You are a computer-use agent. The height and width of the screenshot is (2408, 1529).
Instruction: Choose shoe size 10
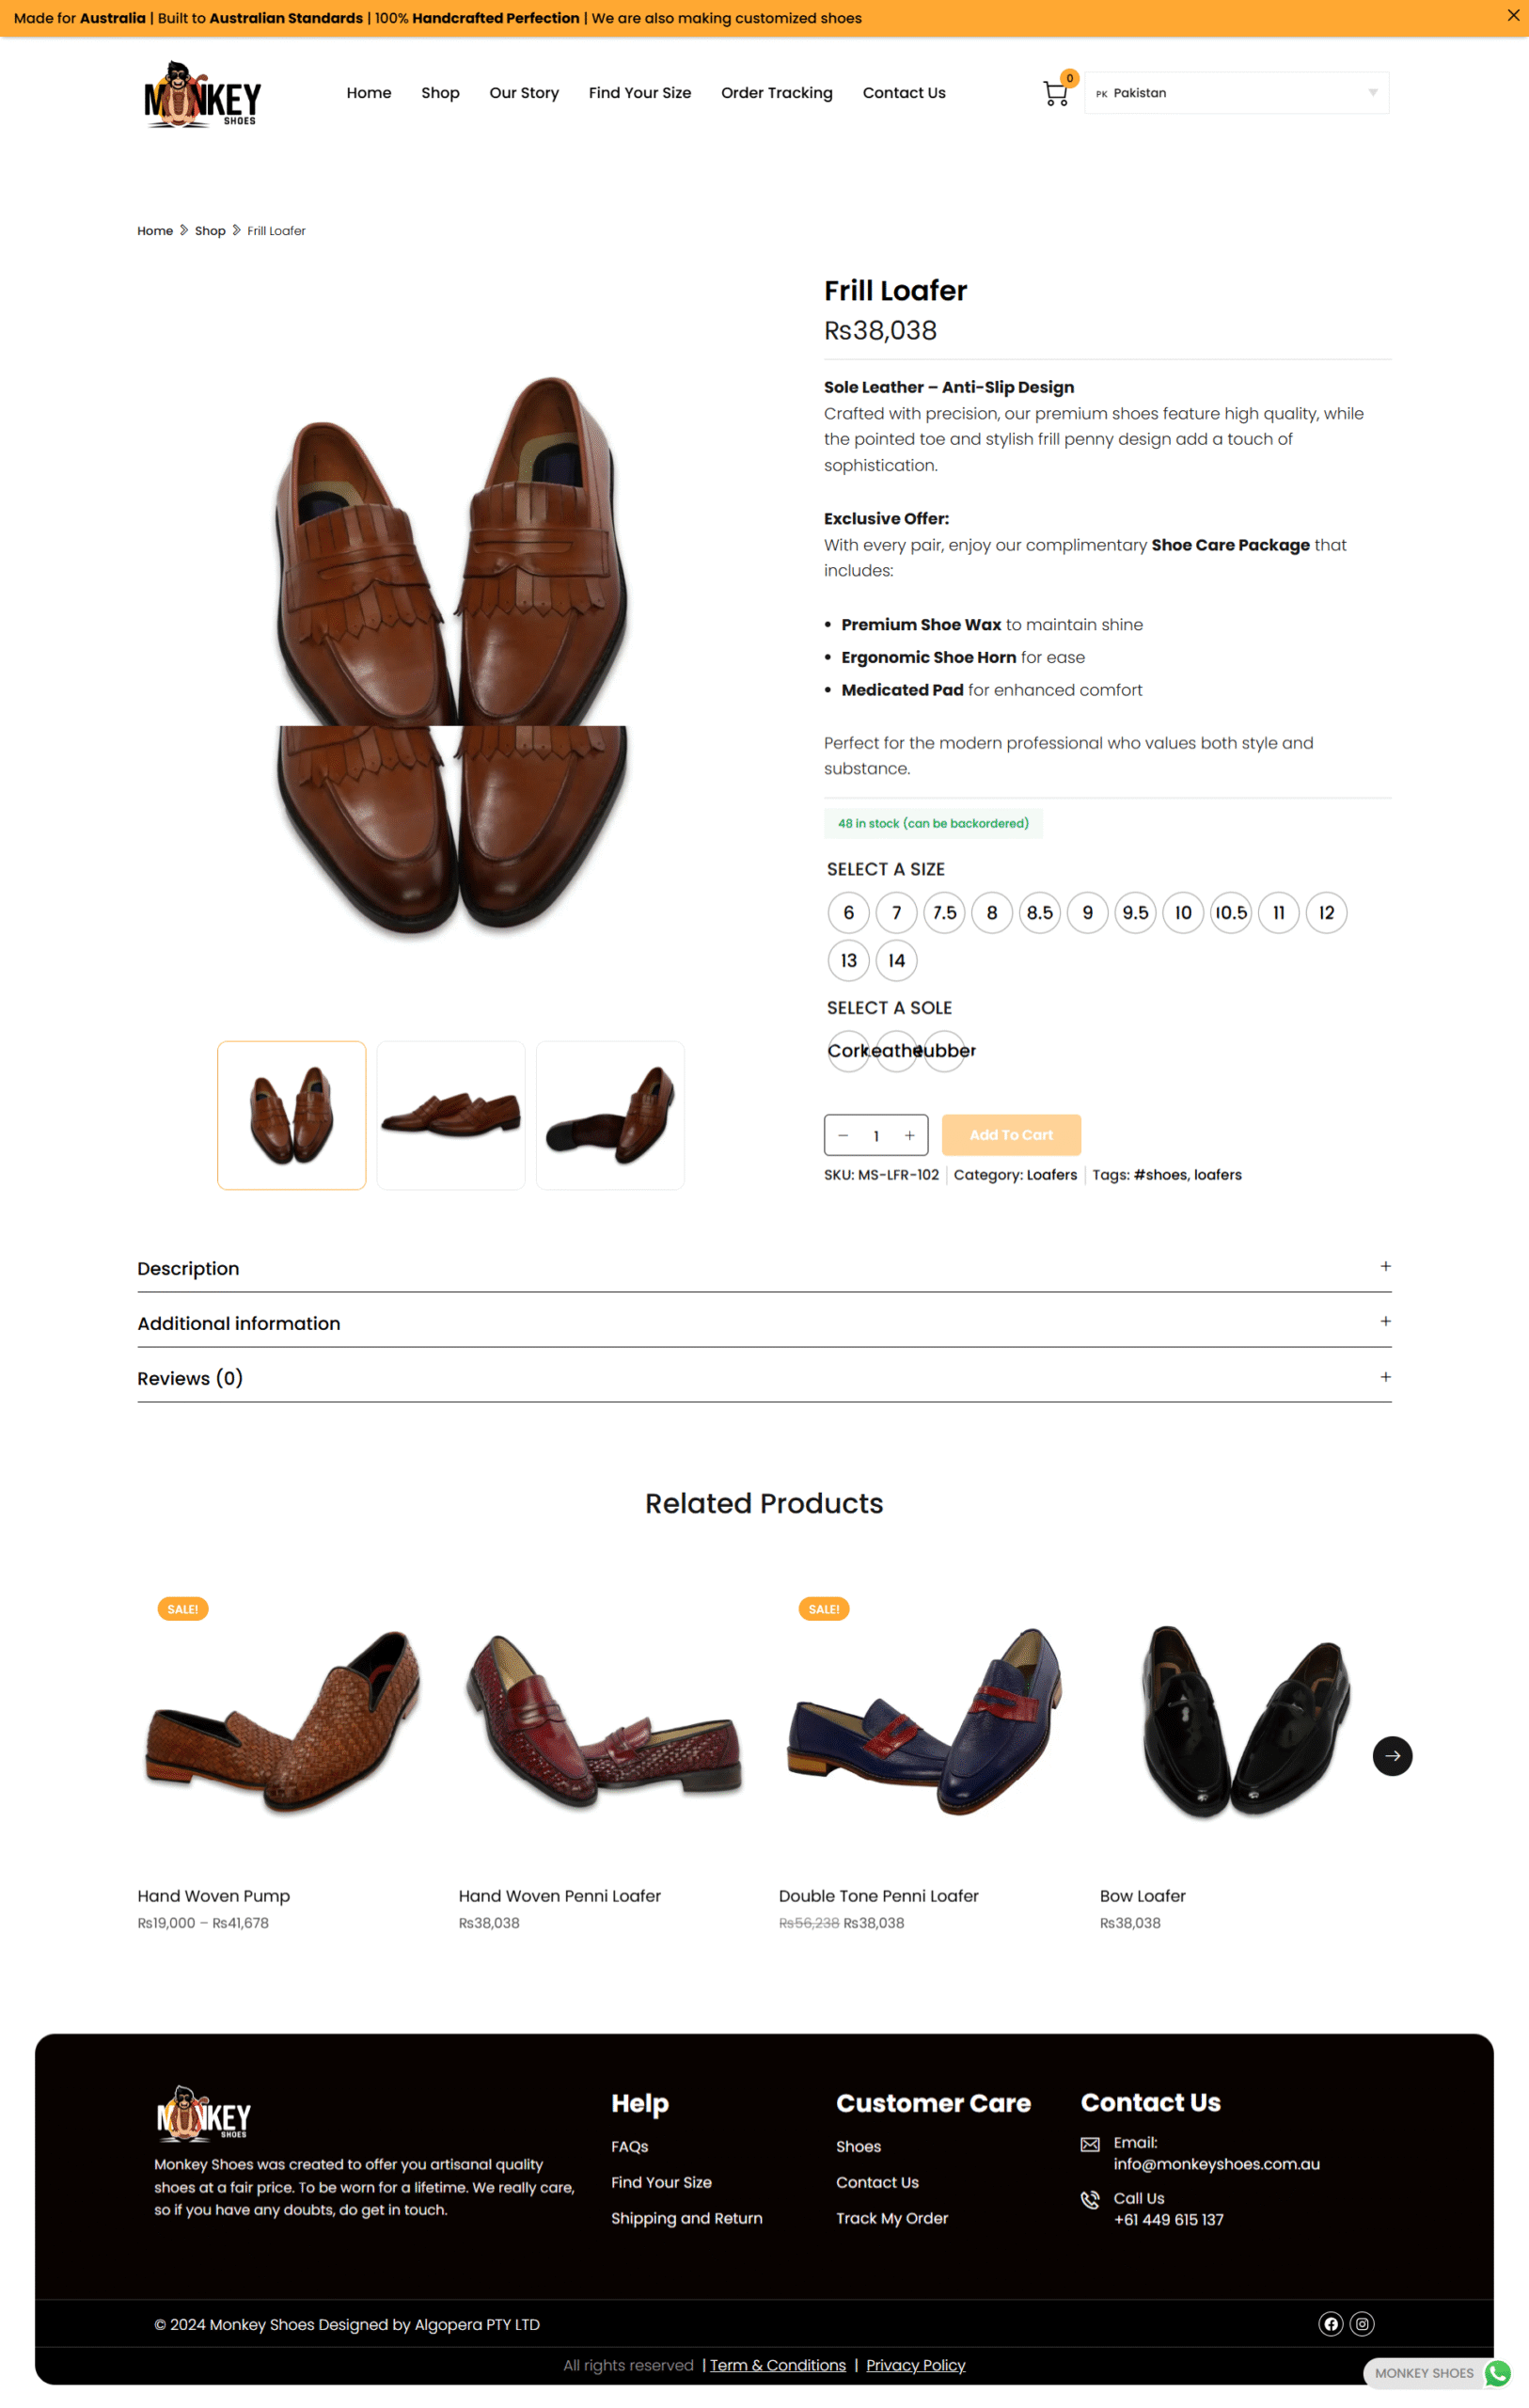tap(1183, 912)
